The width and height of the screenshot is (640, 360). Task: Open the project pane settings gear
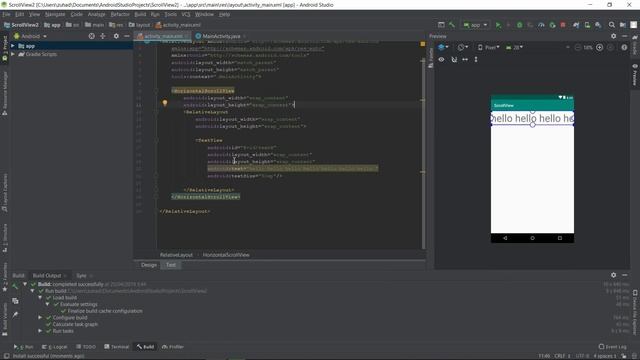point(116,36)
